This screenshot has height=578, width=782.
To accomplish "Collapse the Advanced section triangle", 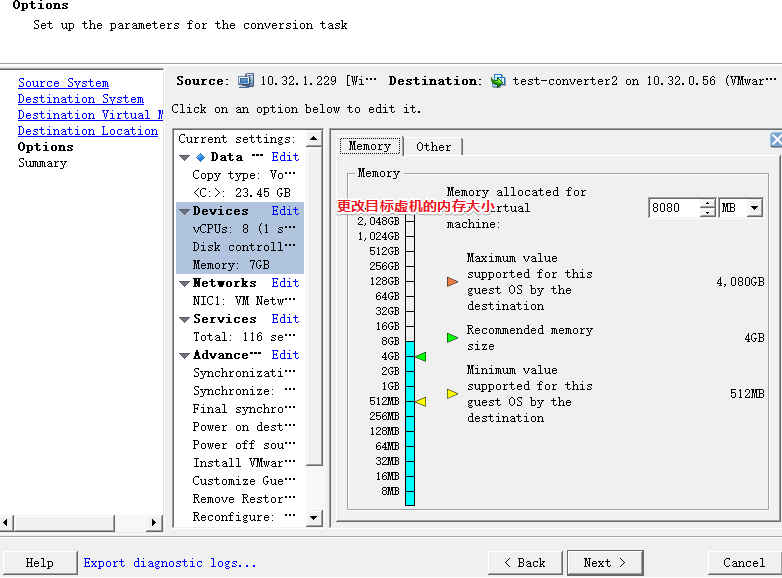I will tap(185, 356).
